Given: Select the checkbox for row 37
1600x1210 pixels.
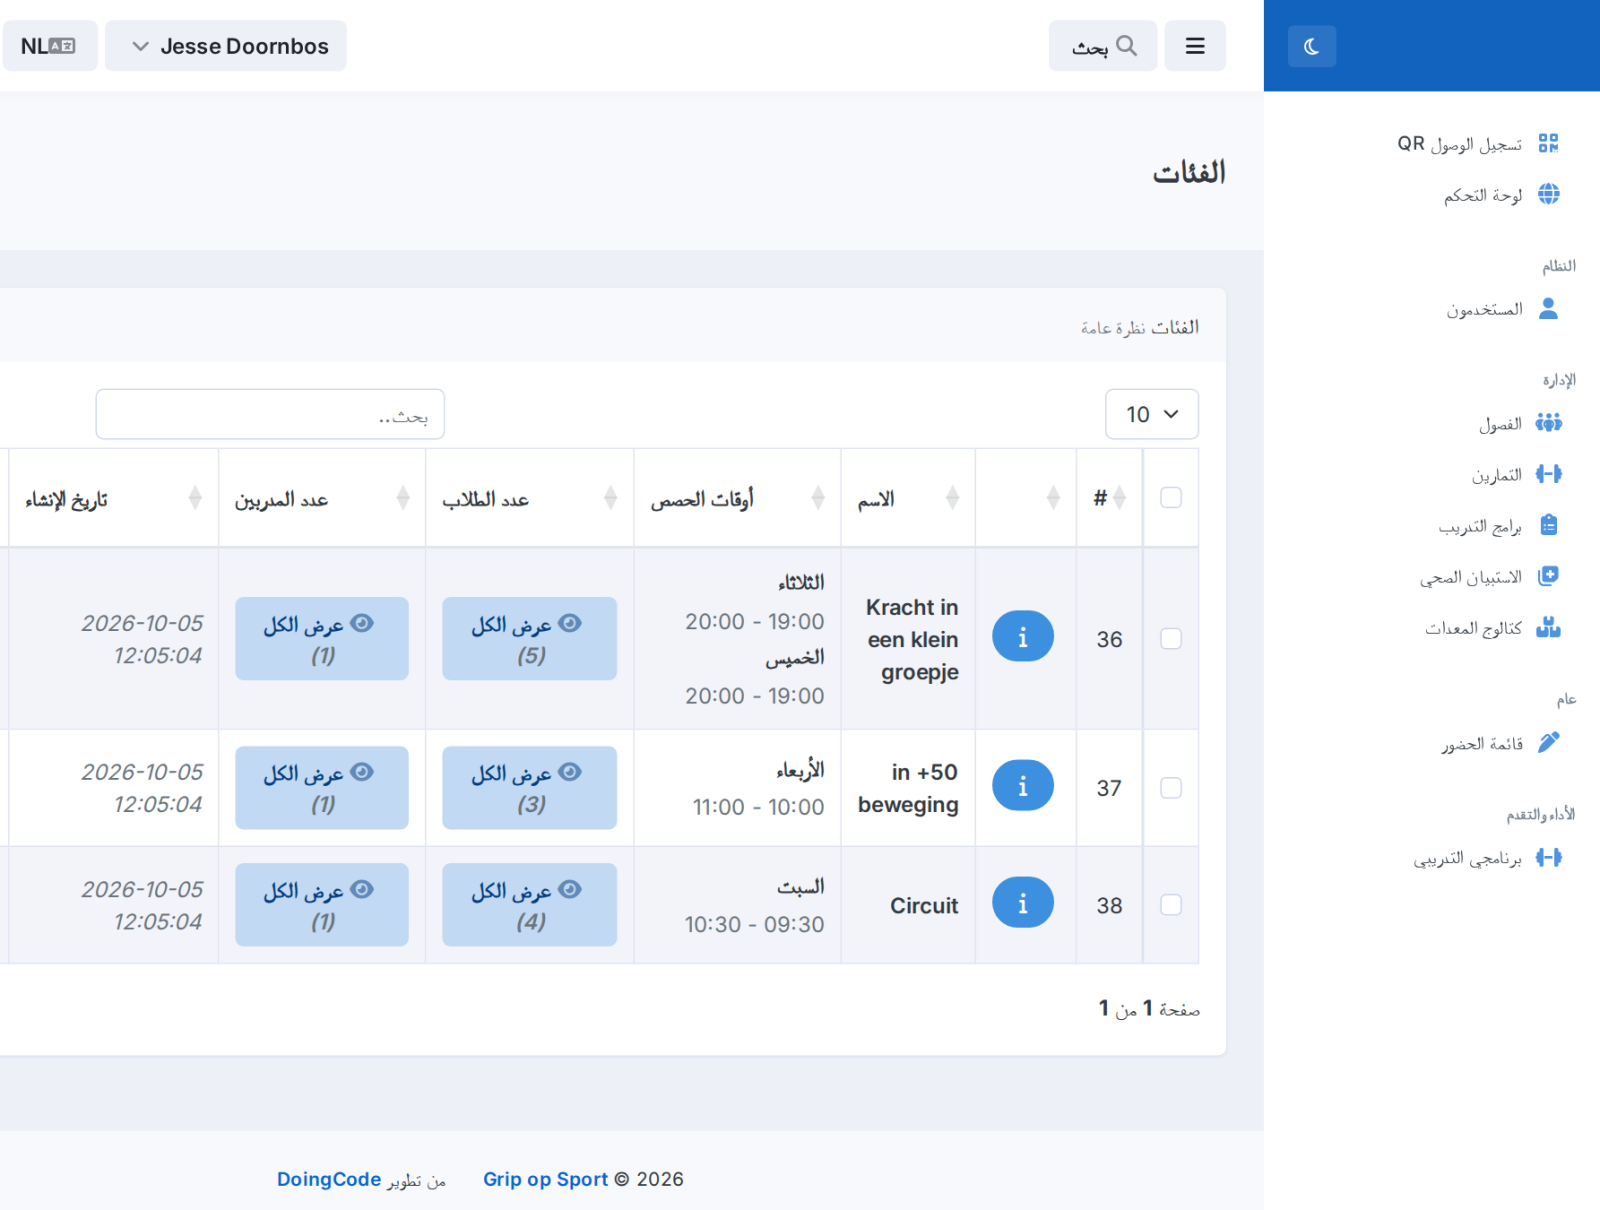Looking at the screenshot, I should coord(1171,788).
